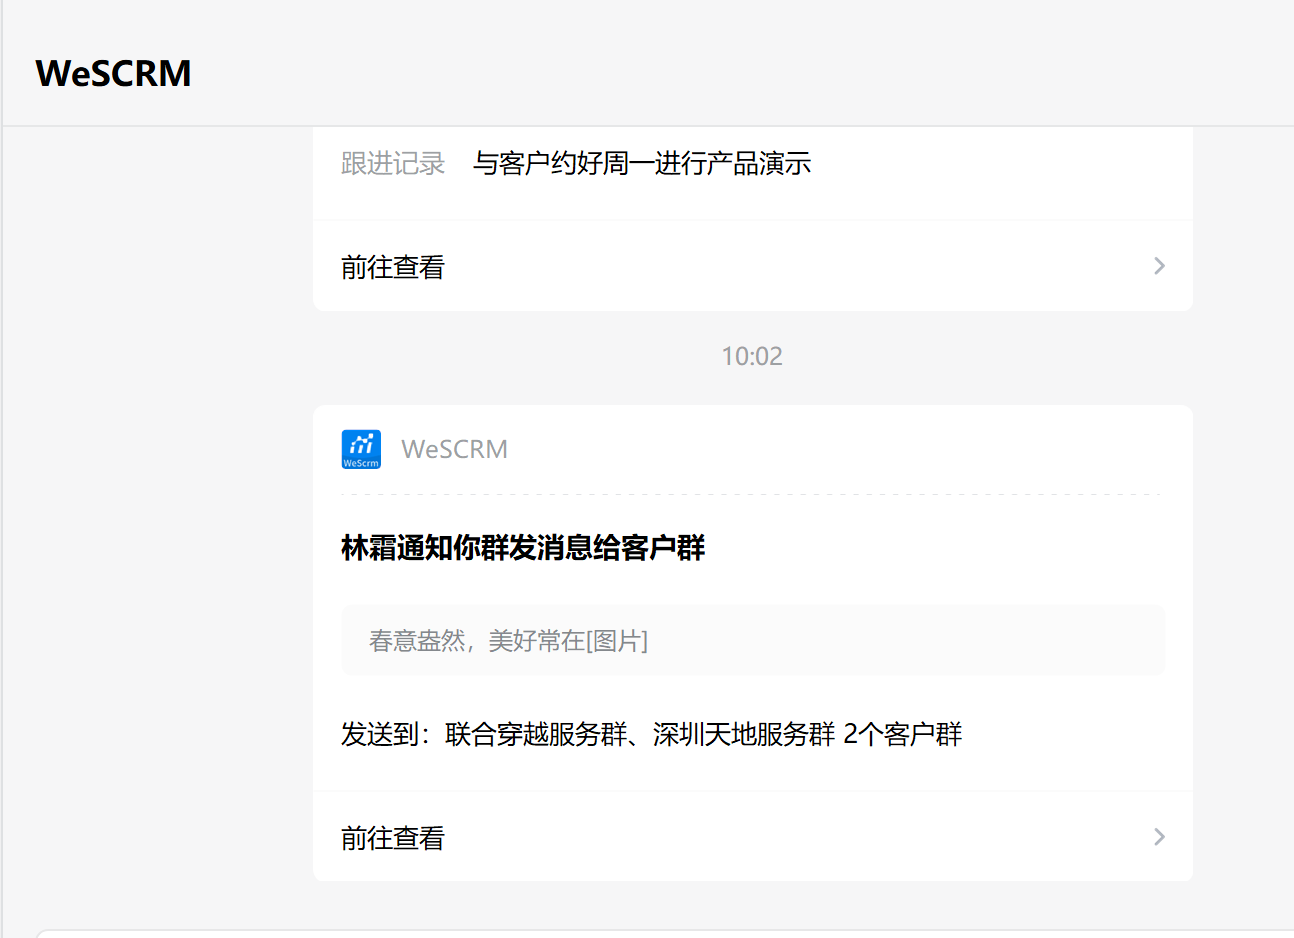Click the 10:02 timestamp
This screenshot has width=1294, height=938.
[x=752, y=356]
